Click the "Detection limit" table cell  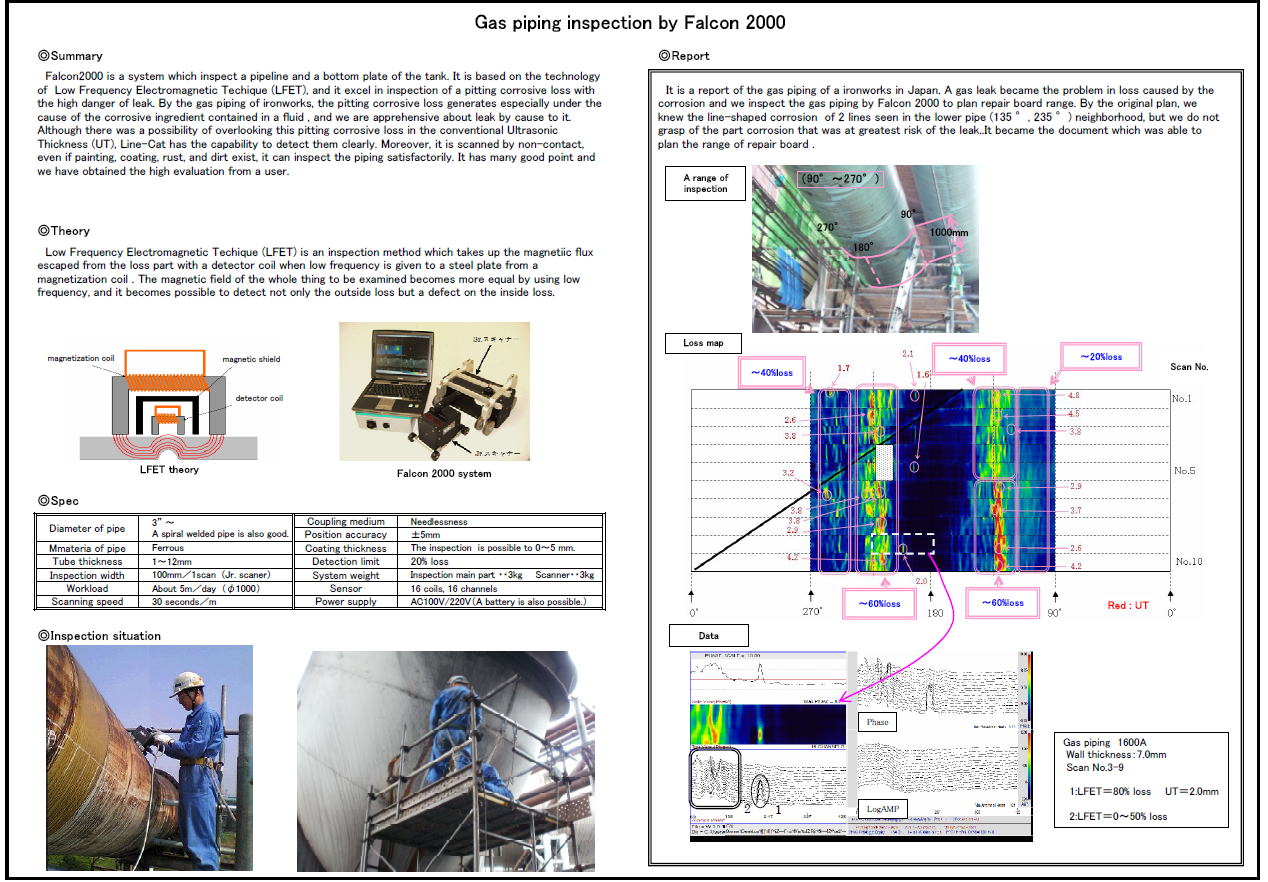[345, 562]
